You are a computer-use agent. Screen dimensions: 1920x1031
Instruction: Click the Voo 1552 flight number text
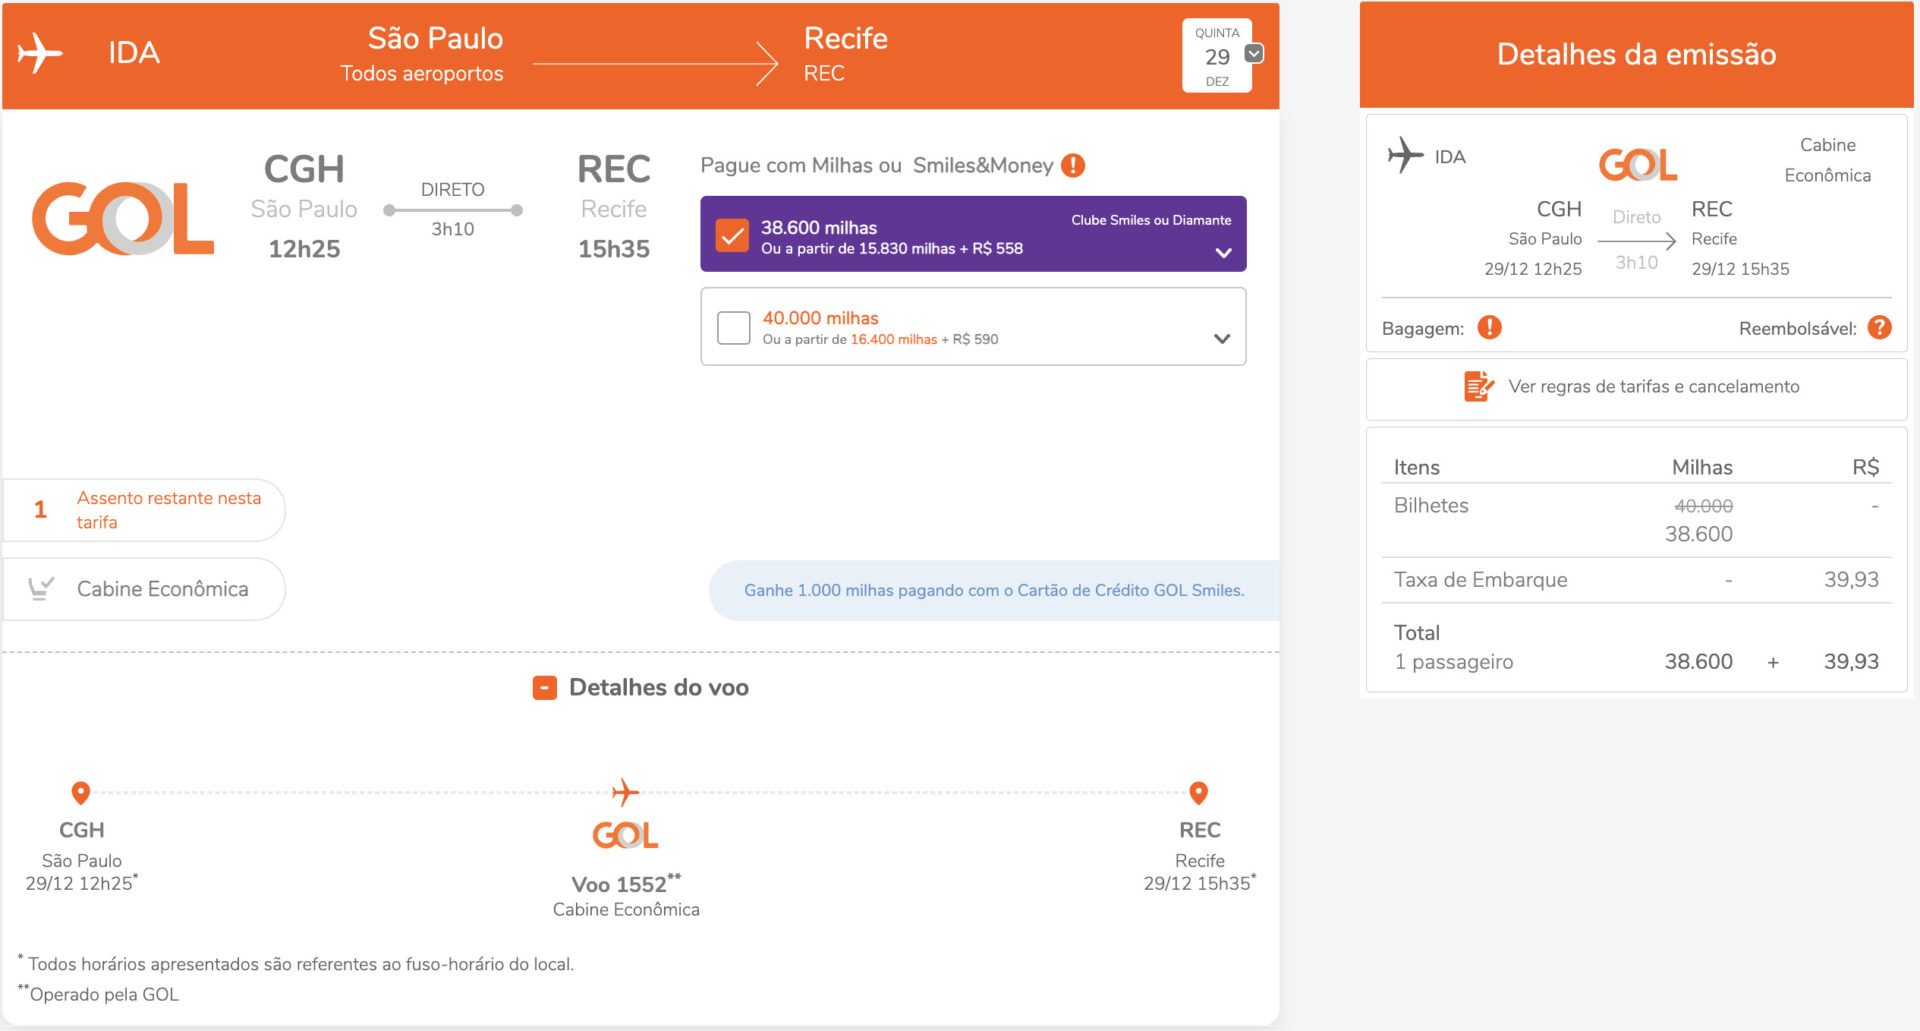point(626,884)
